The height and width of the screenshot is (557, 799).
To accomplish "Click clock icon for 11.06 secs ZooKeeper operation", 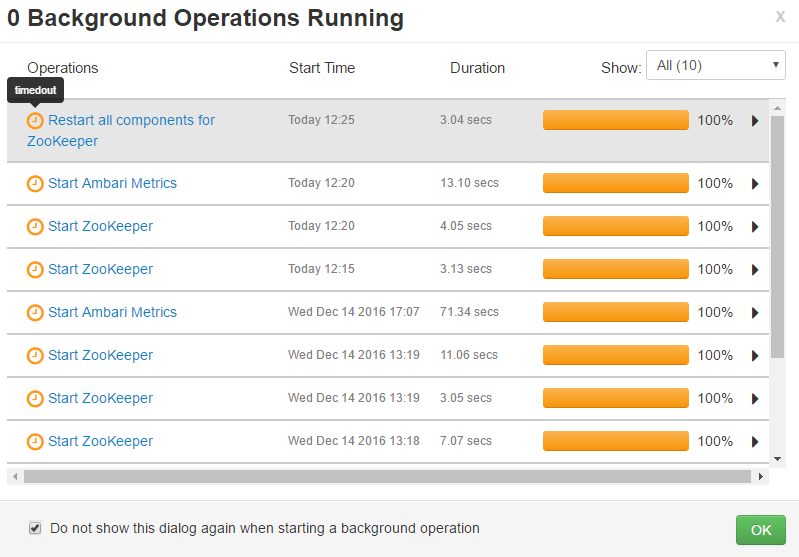I will 35,356.
